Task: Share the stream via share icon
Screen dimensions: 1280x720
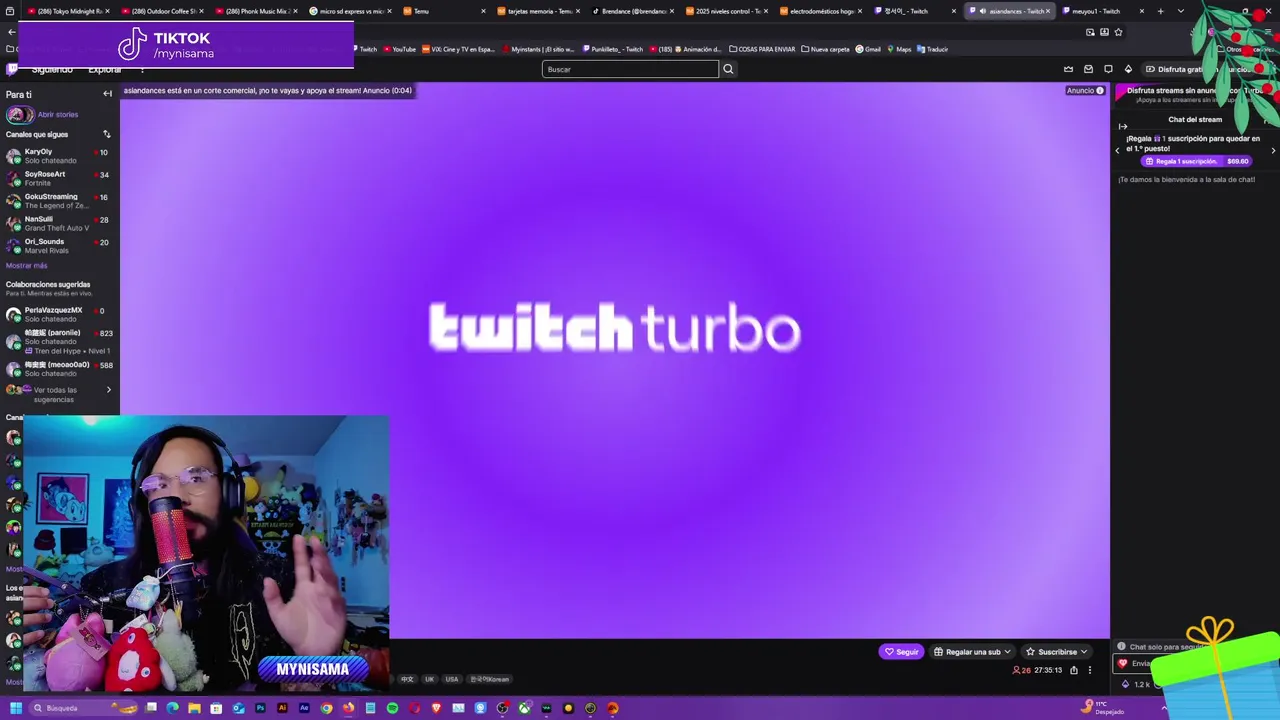Action: coord(1074,670)
